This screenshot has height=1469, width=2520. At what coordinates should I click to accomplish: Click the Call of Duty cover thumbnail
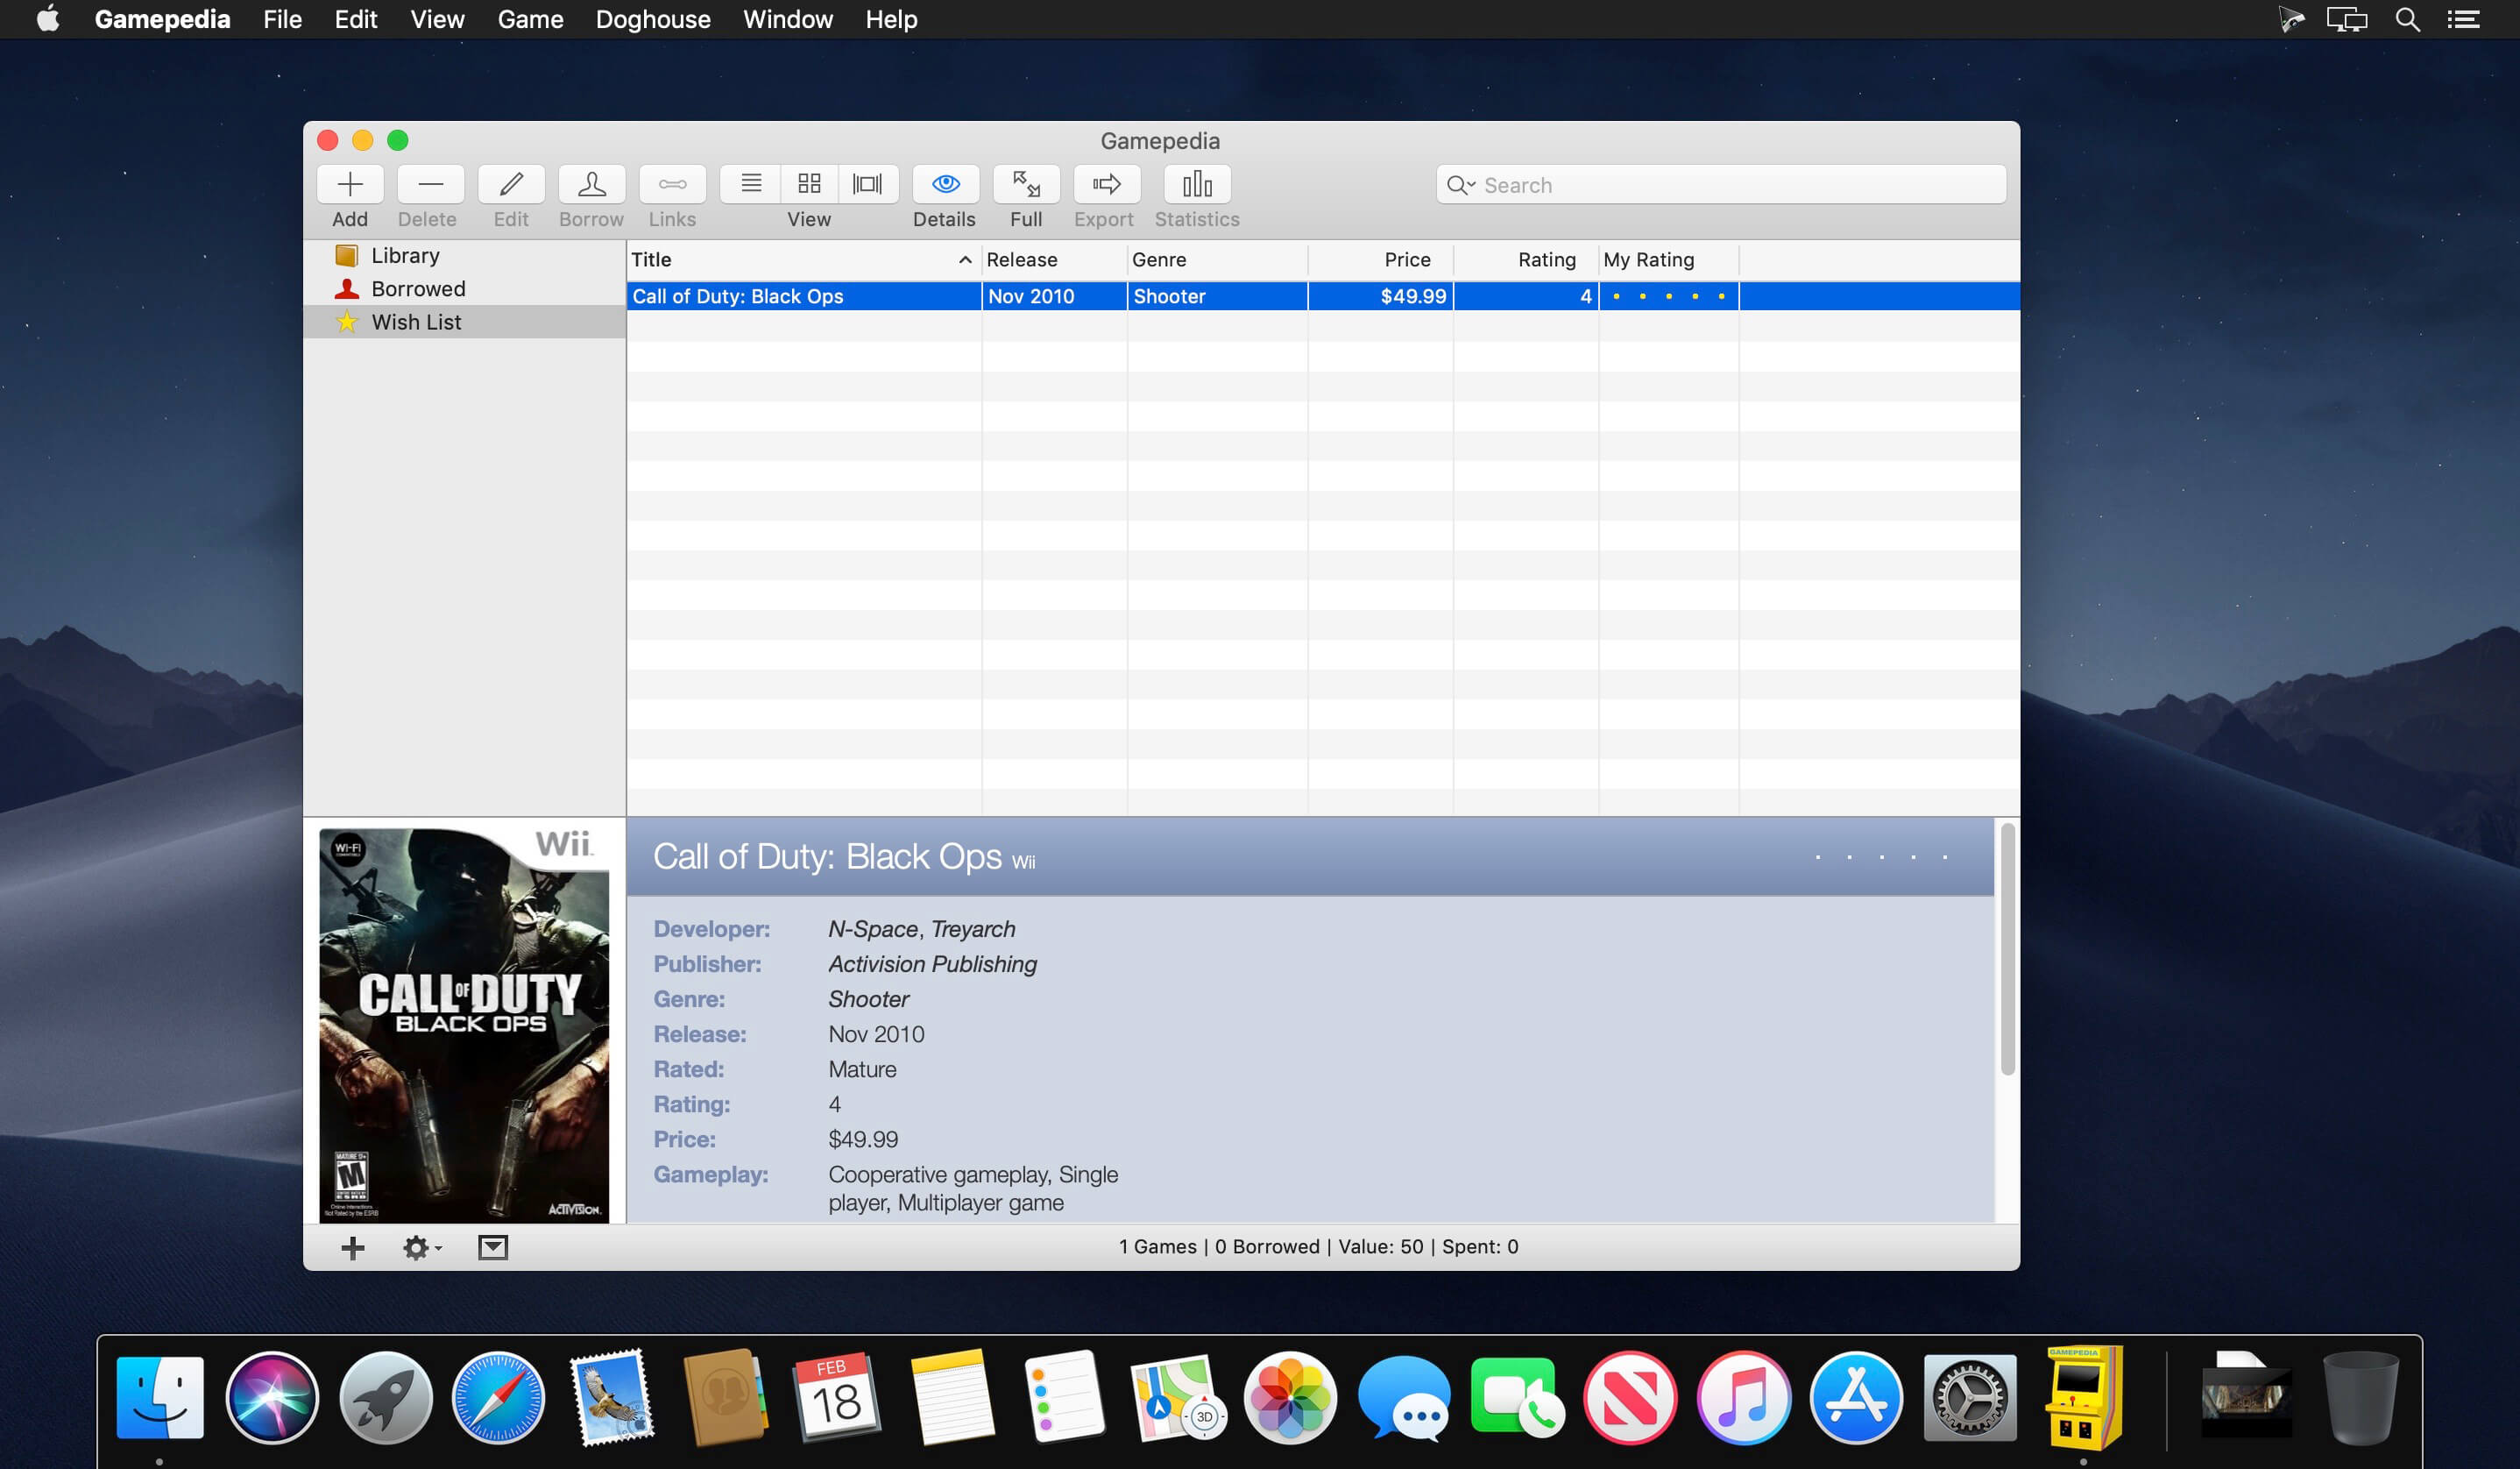(x=464, y=1024)
